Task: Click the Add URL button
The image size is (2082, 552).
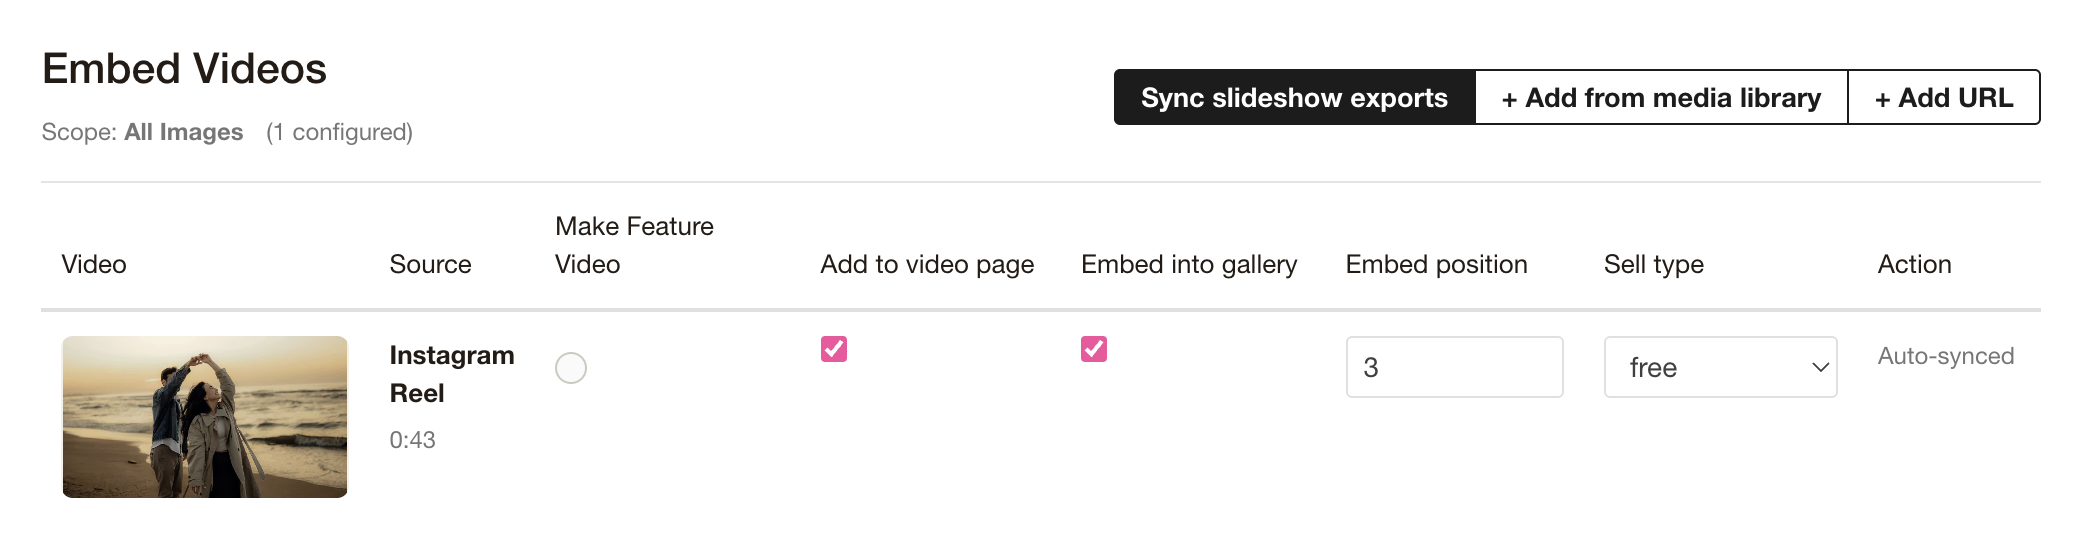Action: coord(1943,98)
